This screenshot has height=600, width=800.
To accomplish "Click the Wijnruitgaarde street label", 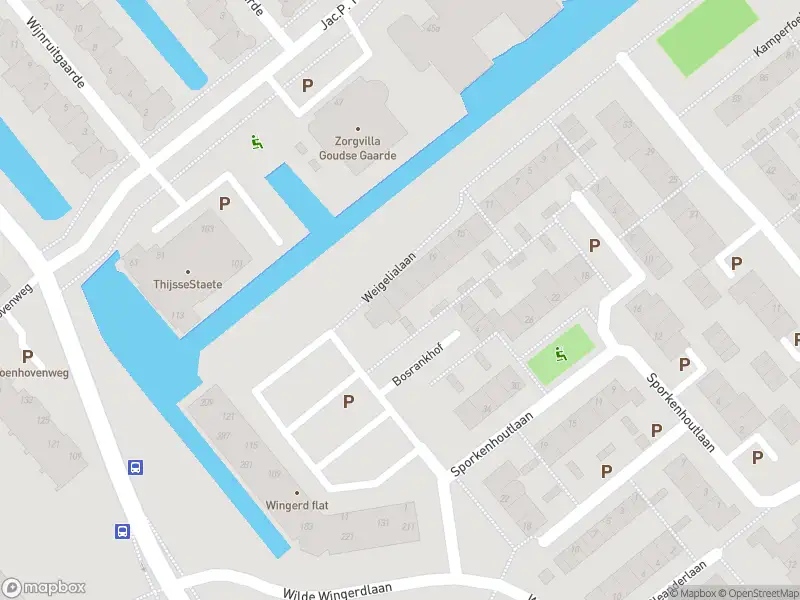I will (x=55, y=52).
